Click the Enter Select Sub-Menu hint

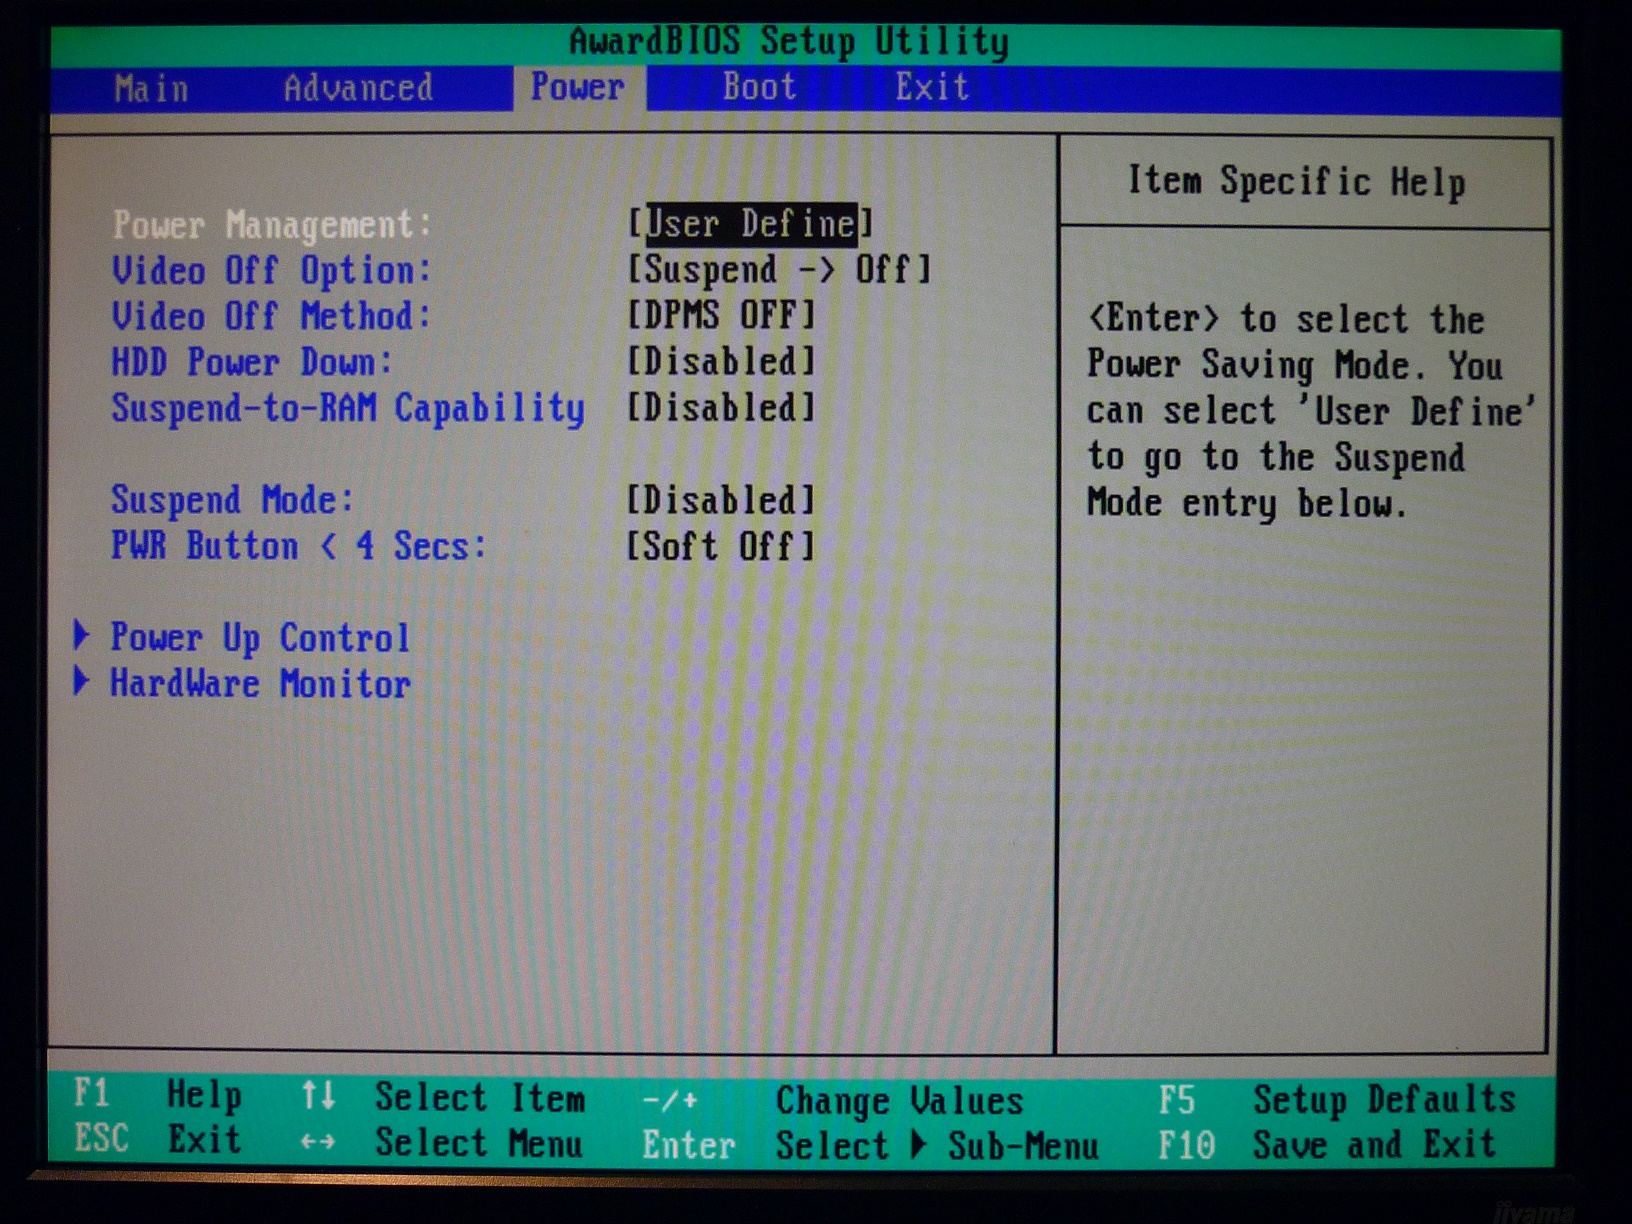click(x=870, y=1145)
